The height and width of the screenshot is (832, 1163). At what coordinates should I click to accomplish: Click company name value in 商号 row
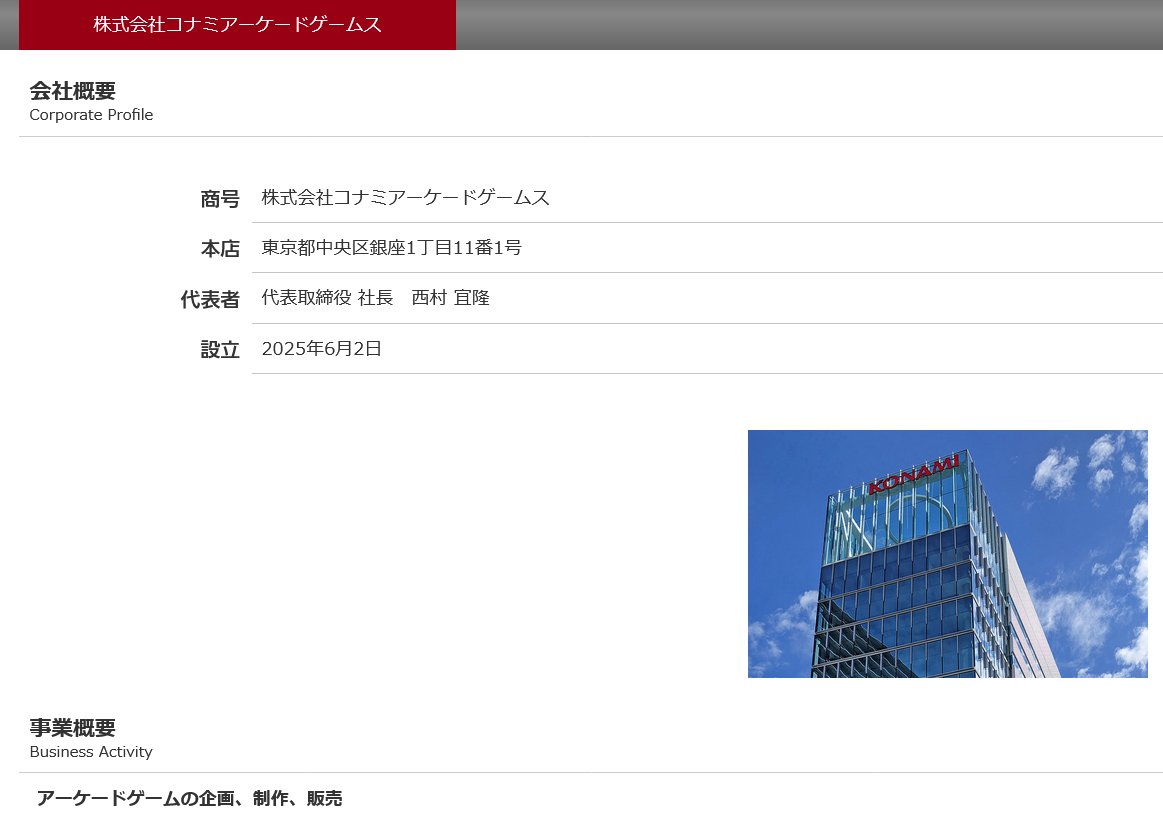tap(406, 197)
